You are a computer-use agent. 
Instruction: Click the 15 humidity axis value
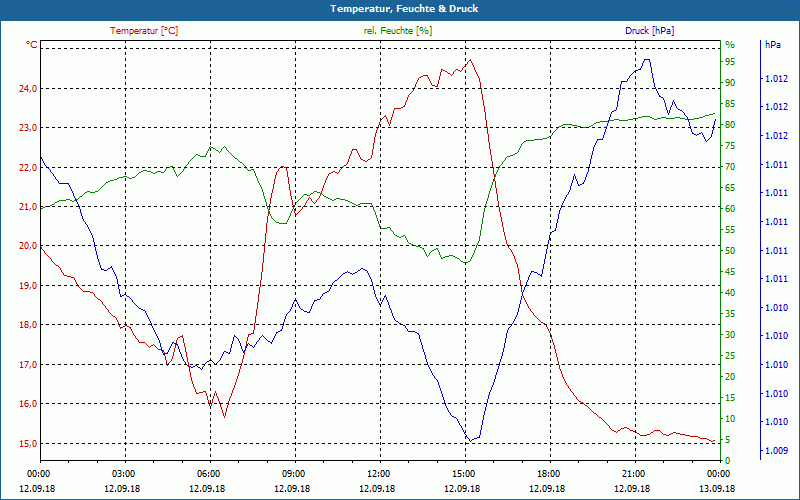pyautogui.click(x=730, y=398)
